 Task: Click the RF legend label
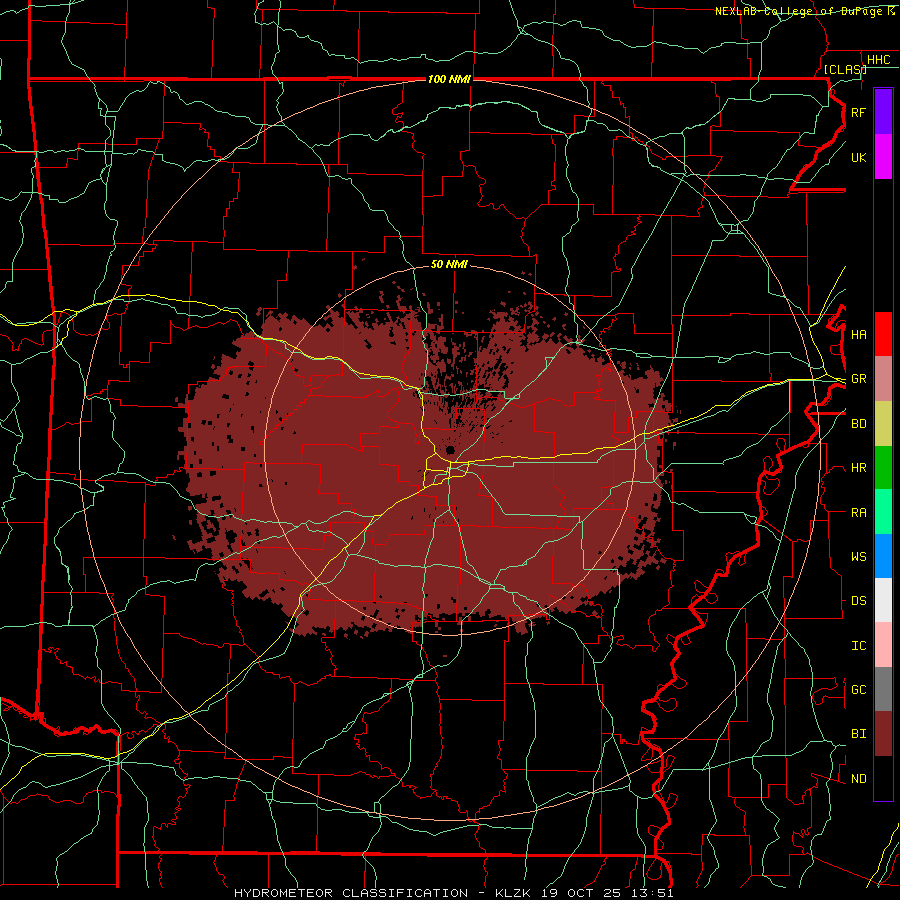tap(858, 112)
